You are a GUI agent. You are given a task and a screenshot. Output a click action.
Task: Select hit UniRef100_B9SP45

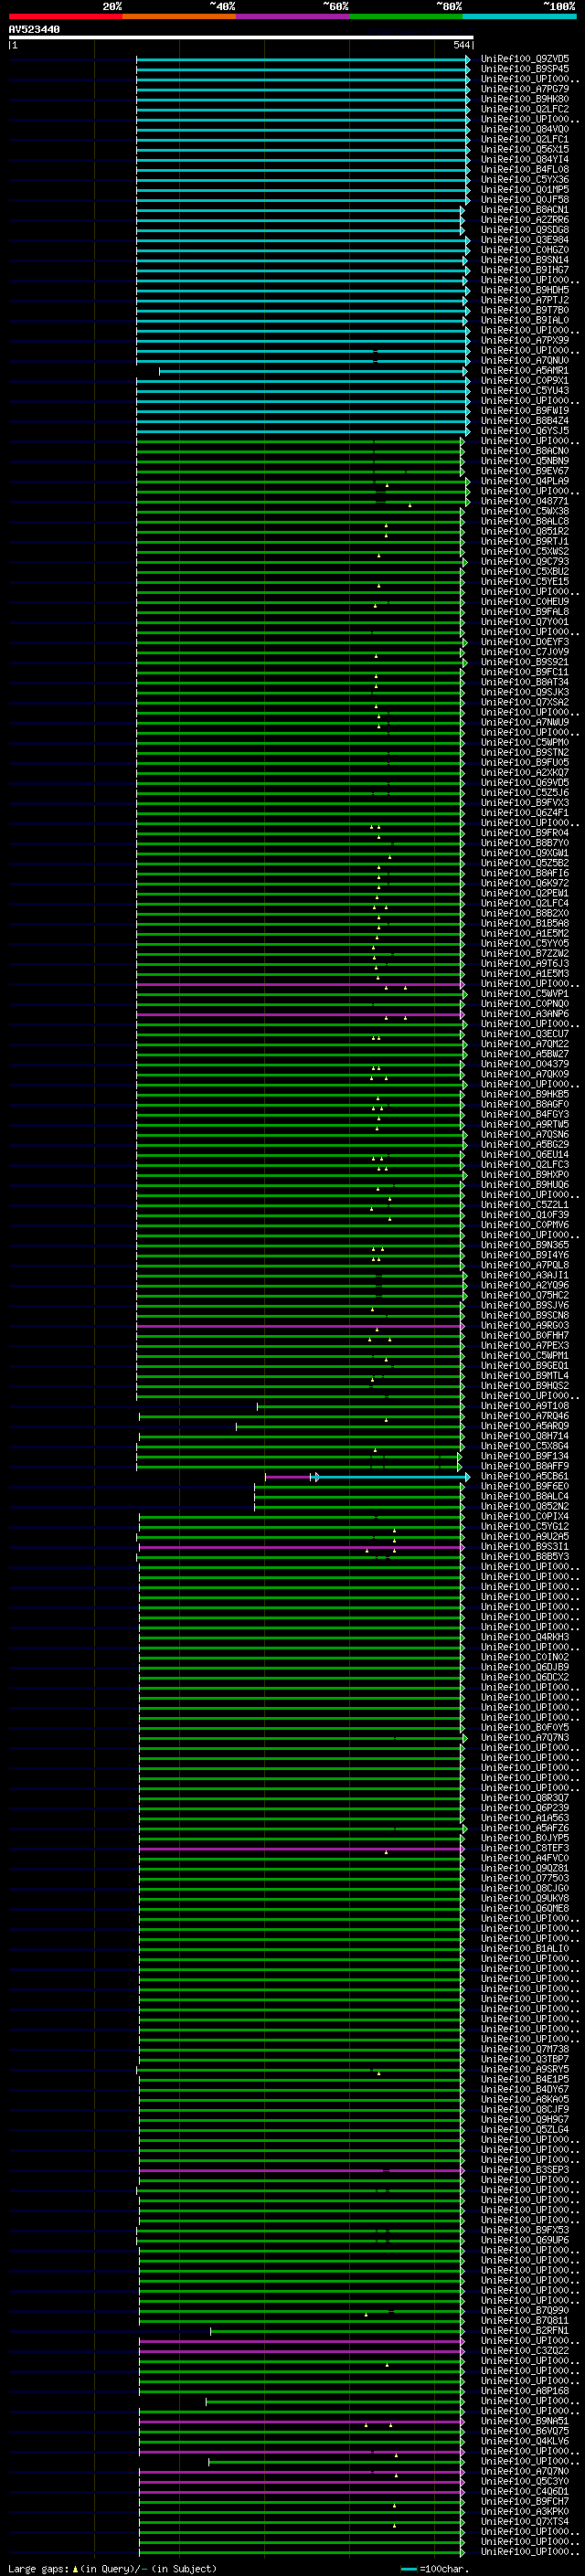[525, 69]
